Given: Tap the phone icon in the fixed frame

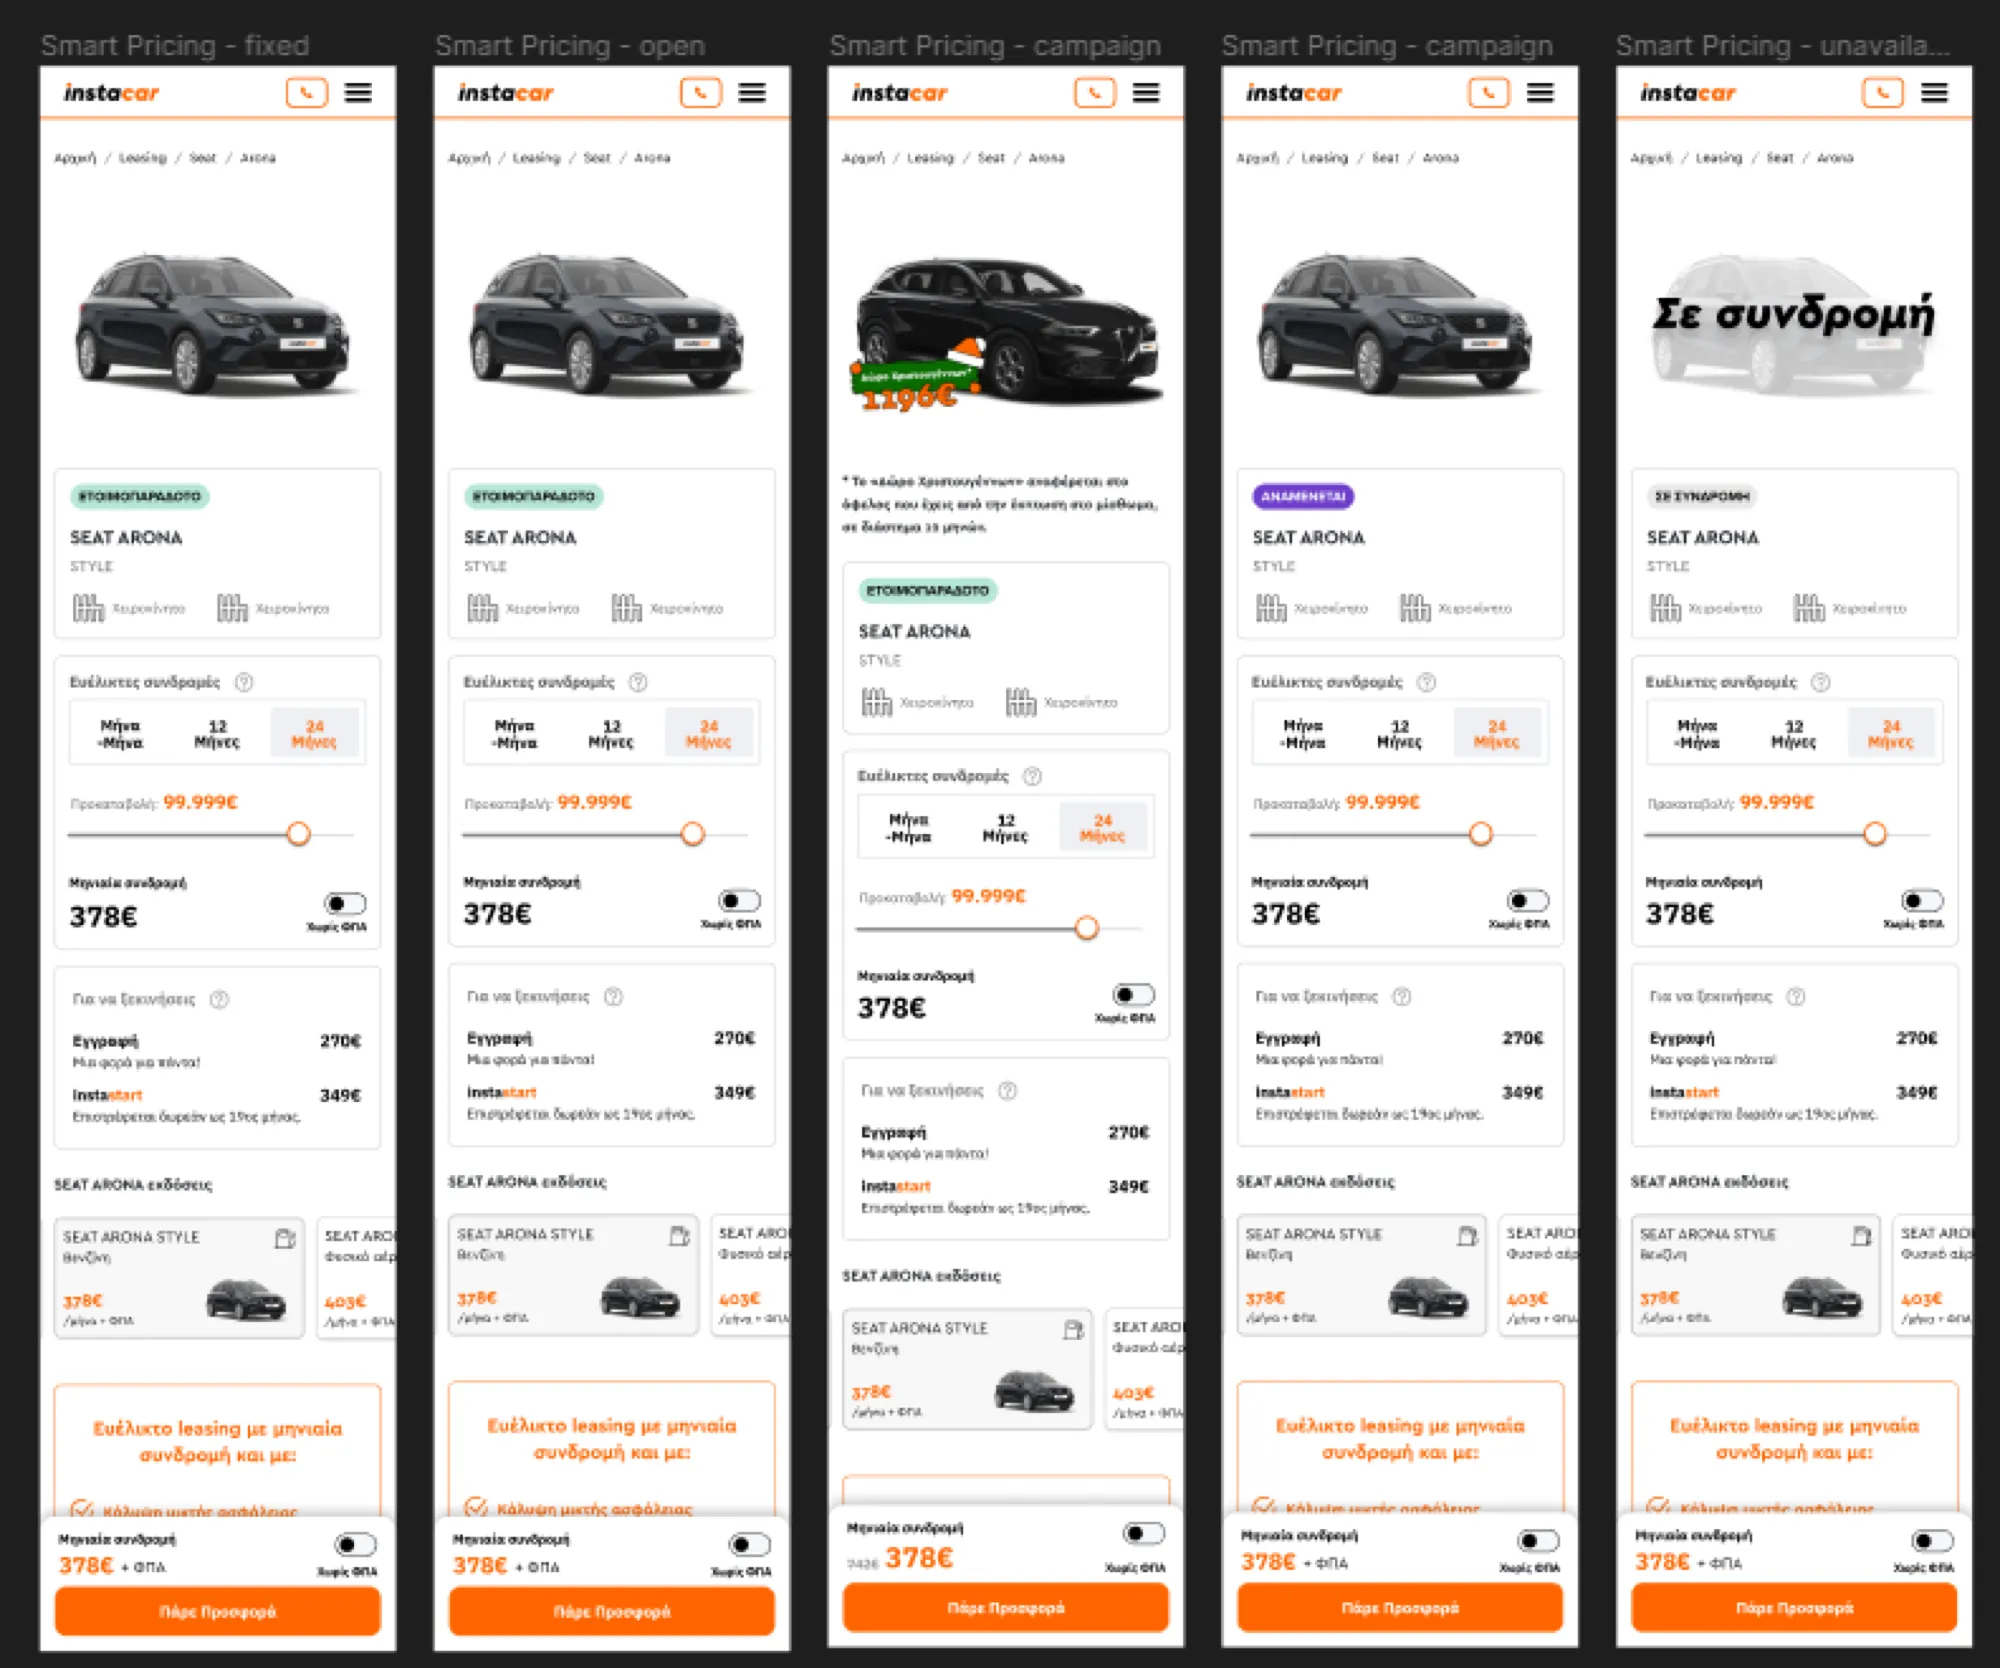Looking at the screenshot, I should pos(306,93).
